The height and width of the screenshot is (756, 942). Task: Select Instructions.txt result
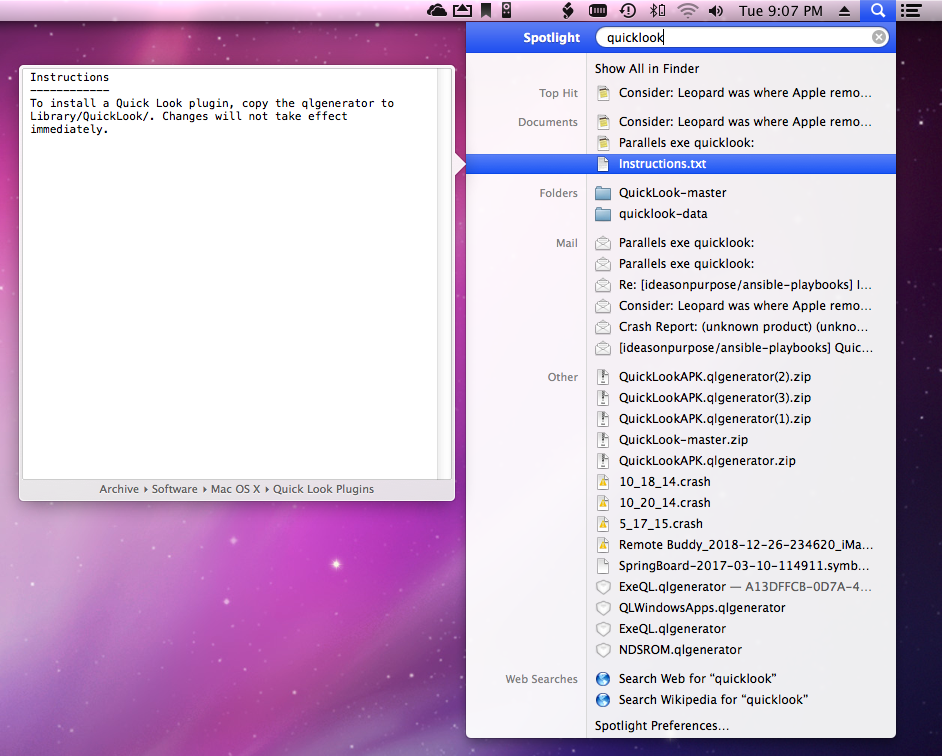pos(681,164)
